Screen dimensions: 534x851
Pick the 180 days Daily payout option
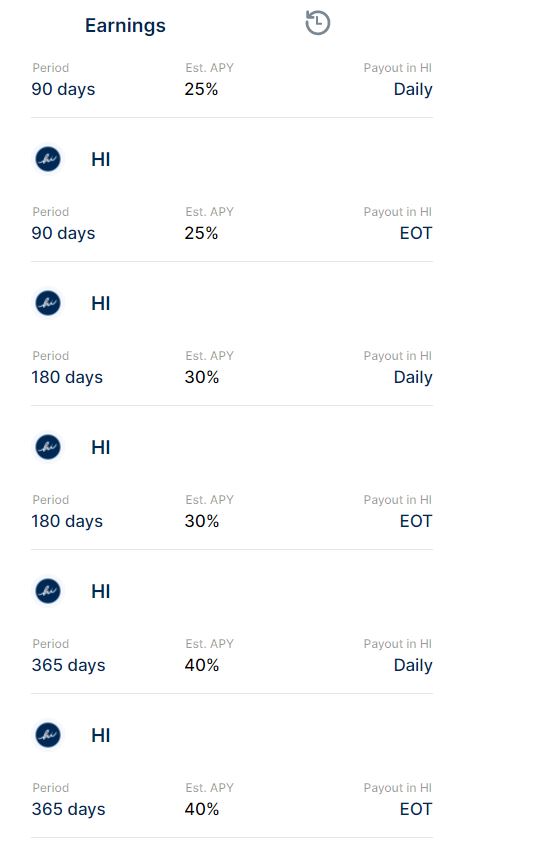pos(232,368)
